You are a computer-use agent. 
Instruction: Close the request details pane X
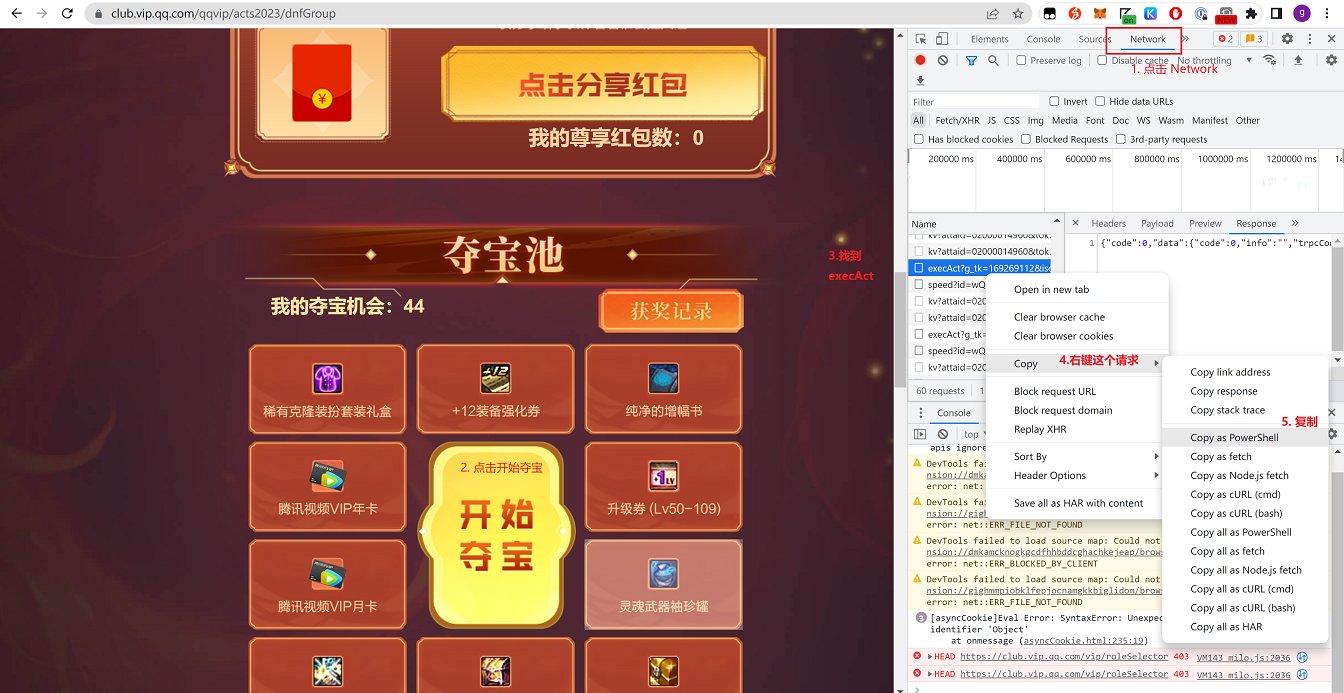pos(1075,223)
